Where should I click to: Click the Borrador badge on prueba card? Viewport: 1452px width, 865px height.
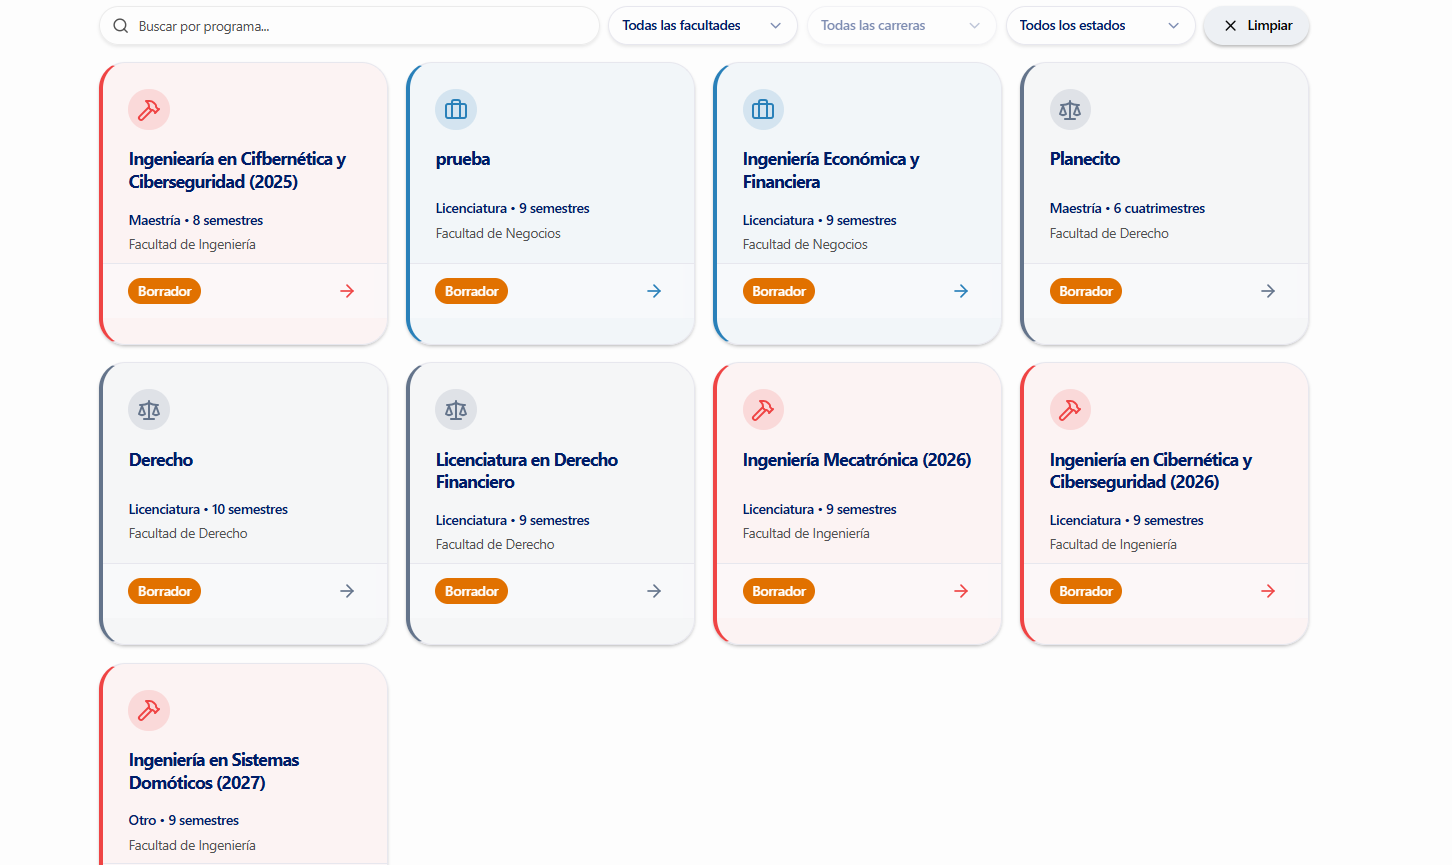(471, 291)
